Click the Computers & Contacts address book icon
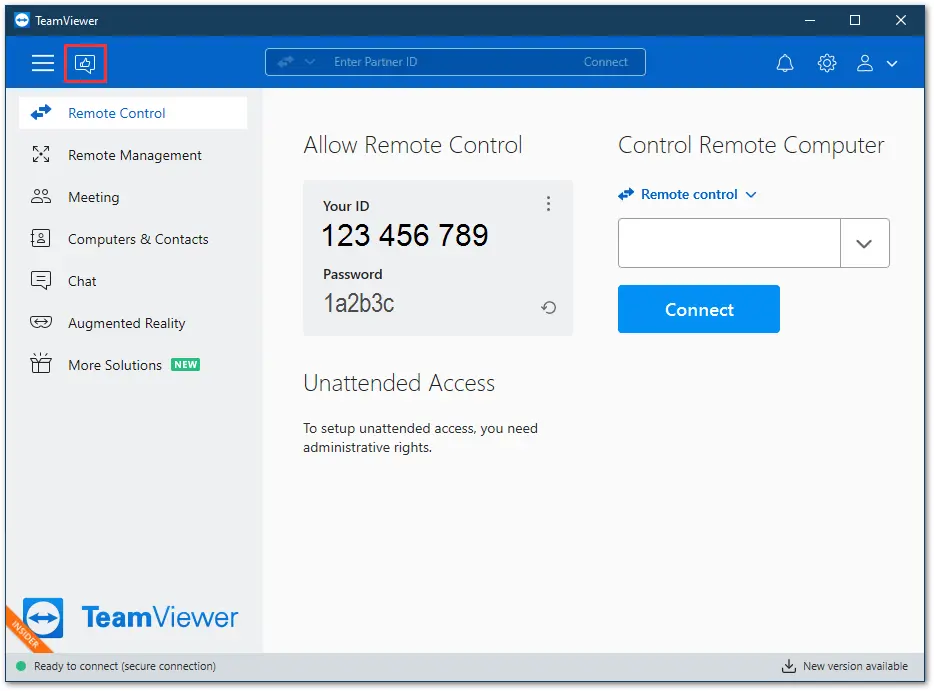Image resolution: width=934 pixels, height=691 pixels. [41, 238]
